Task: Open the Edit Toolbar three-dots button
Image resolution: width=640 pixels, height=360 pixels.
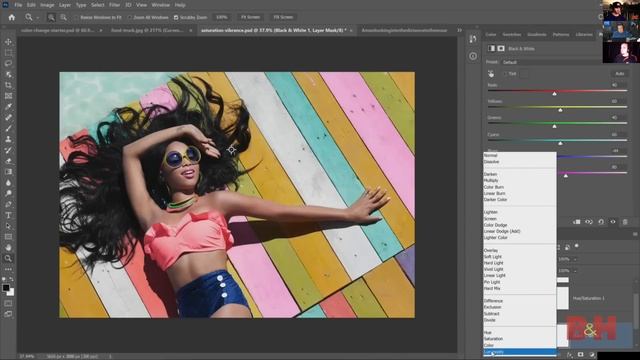Action: click(x=8, y=269)
